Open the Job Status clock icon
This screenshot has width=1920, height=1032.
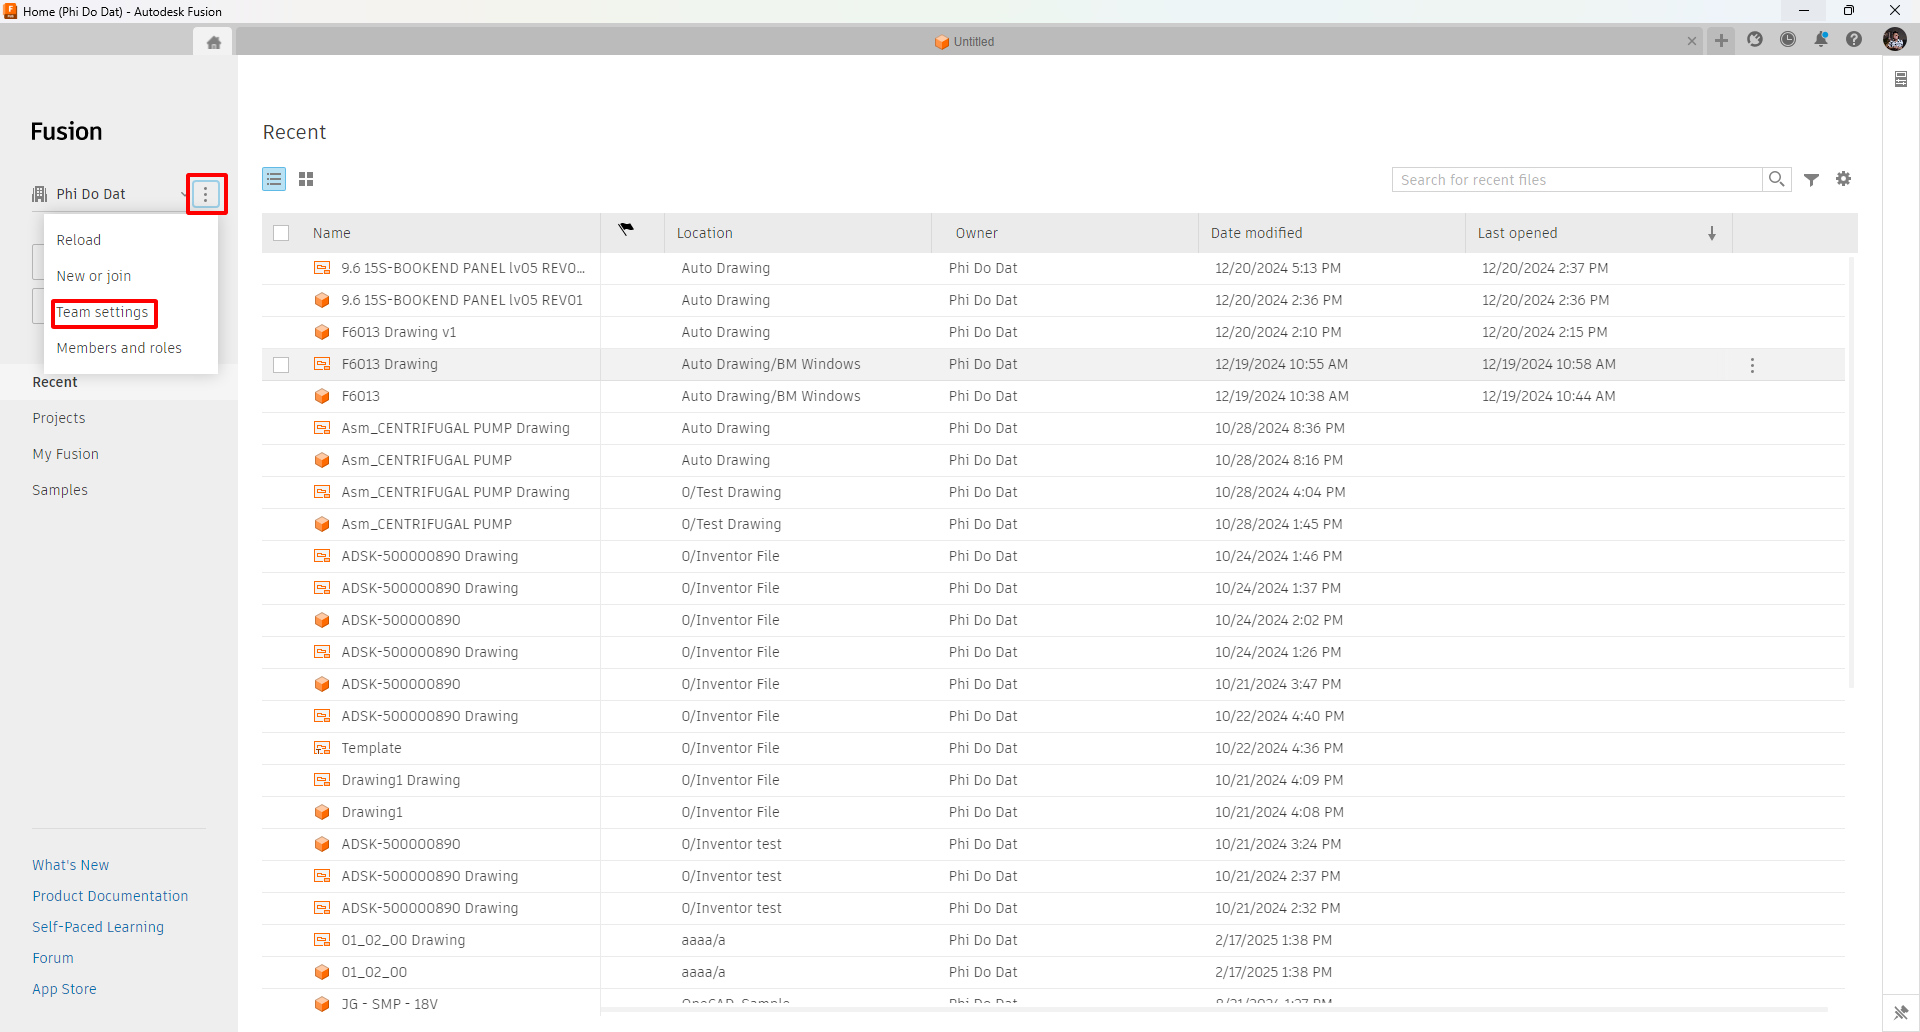coord(1788,40)
